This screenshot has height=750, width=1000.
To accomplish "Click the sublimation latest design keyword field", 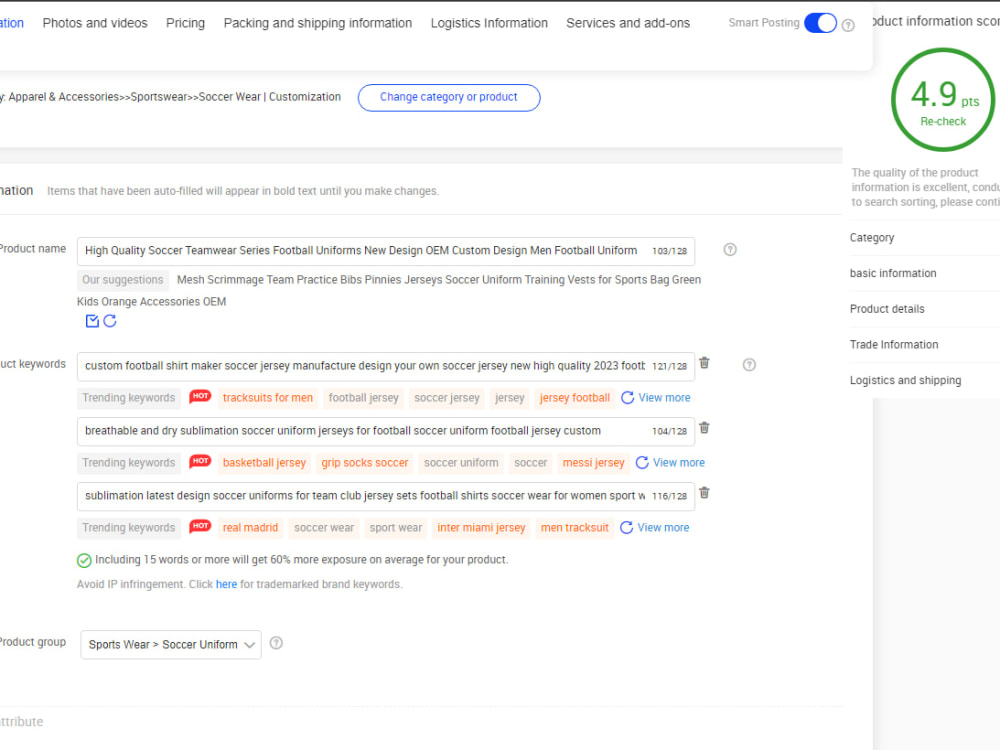I will (386, 497).
